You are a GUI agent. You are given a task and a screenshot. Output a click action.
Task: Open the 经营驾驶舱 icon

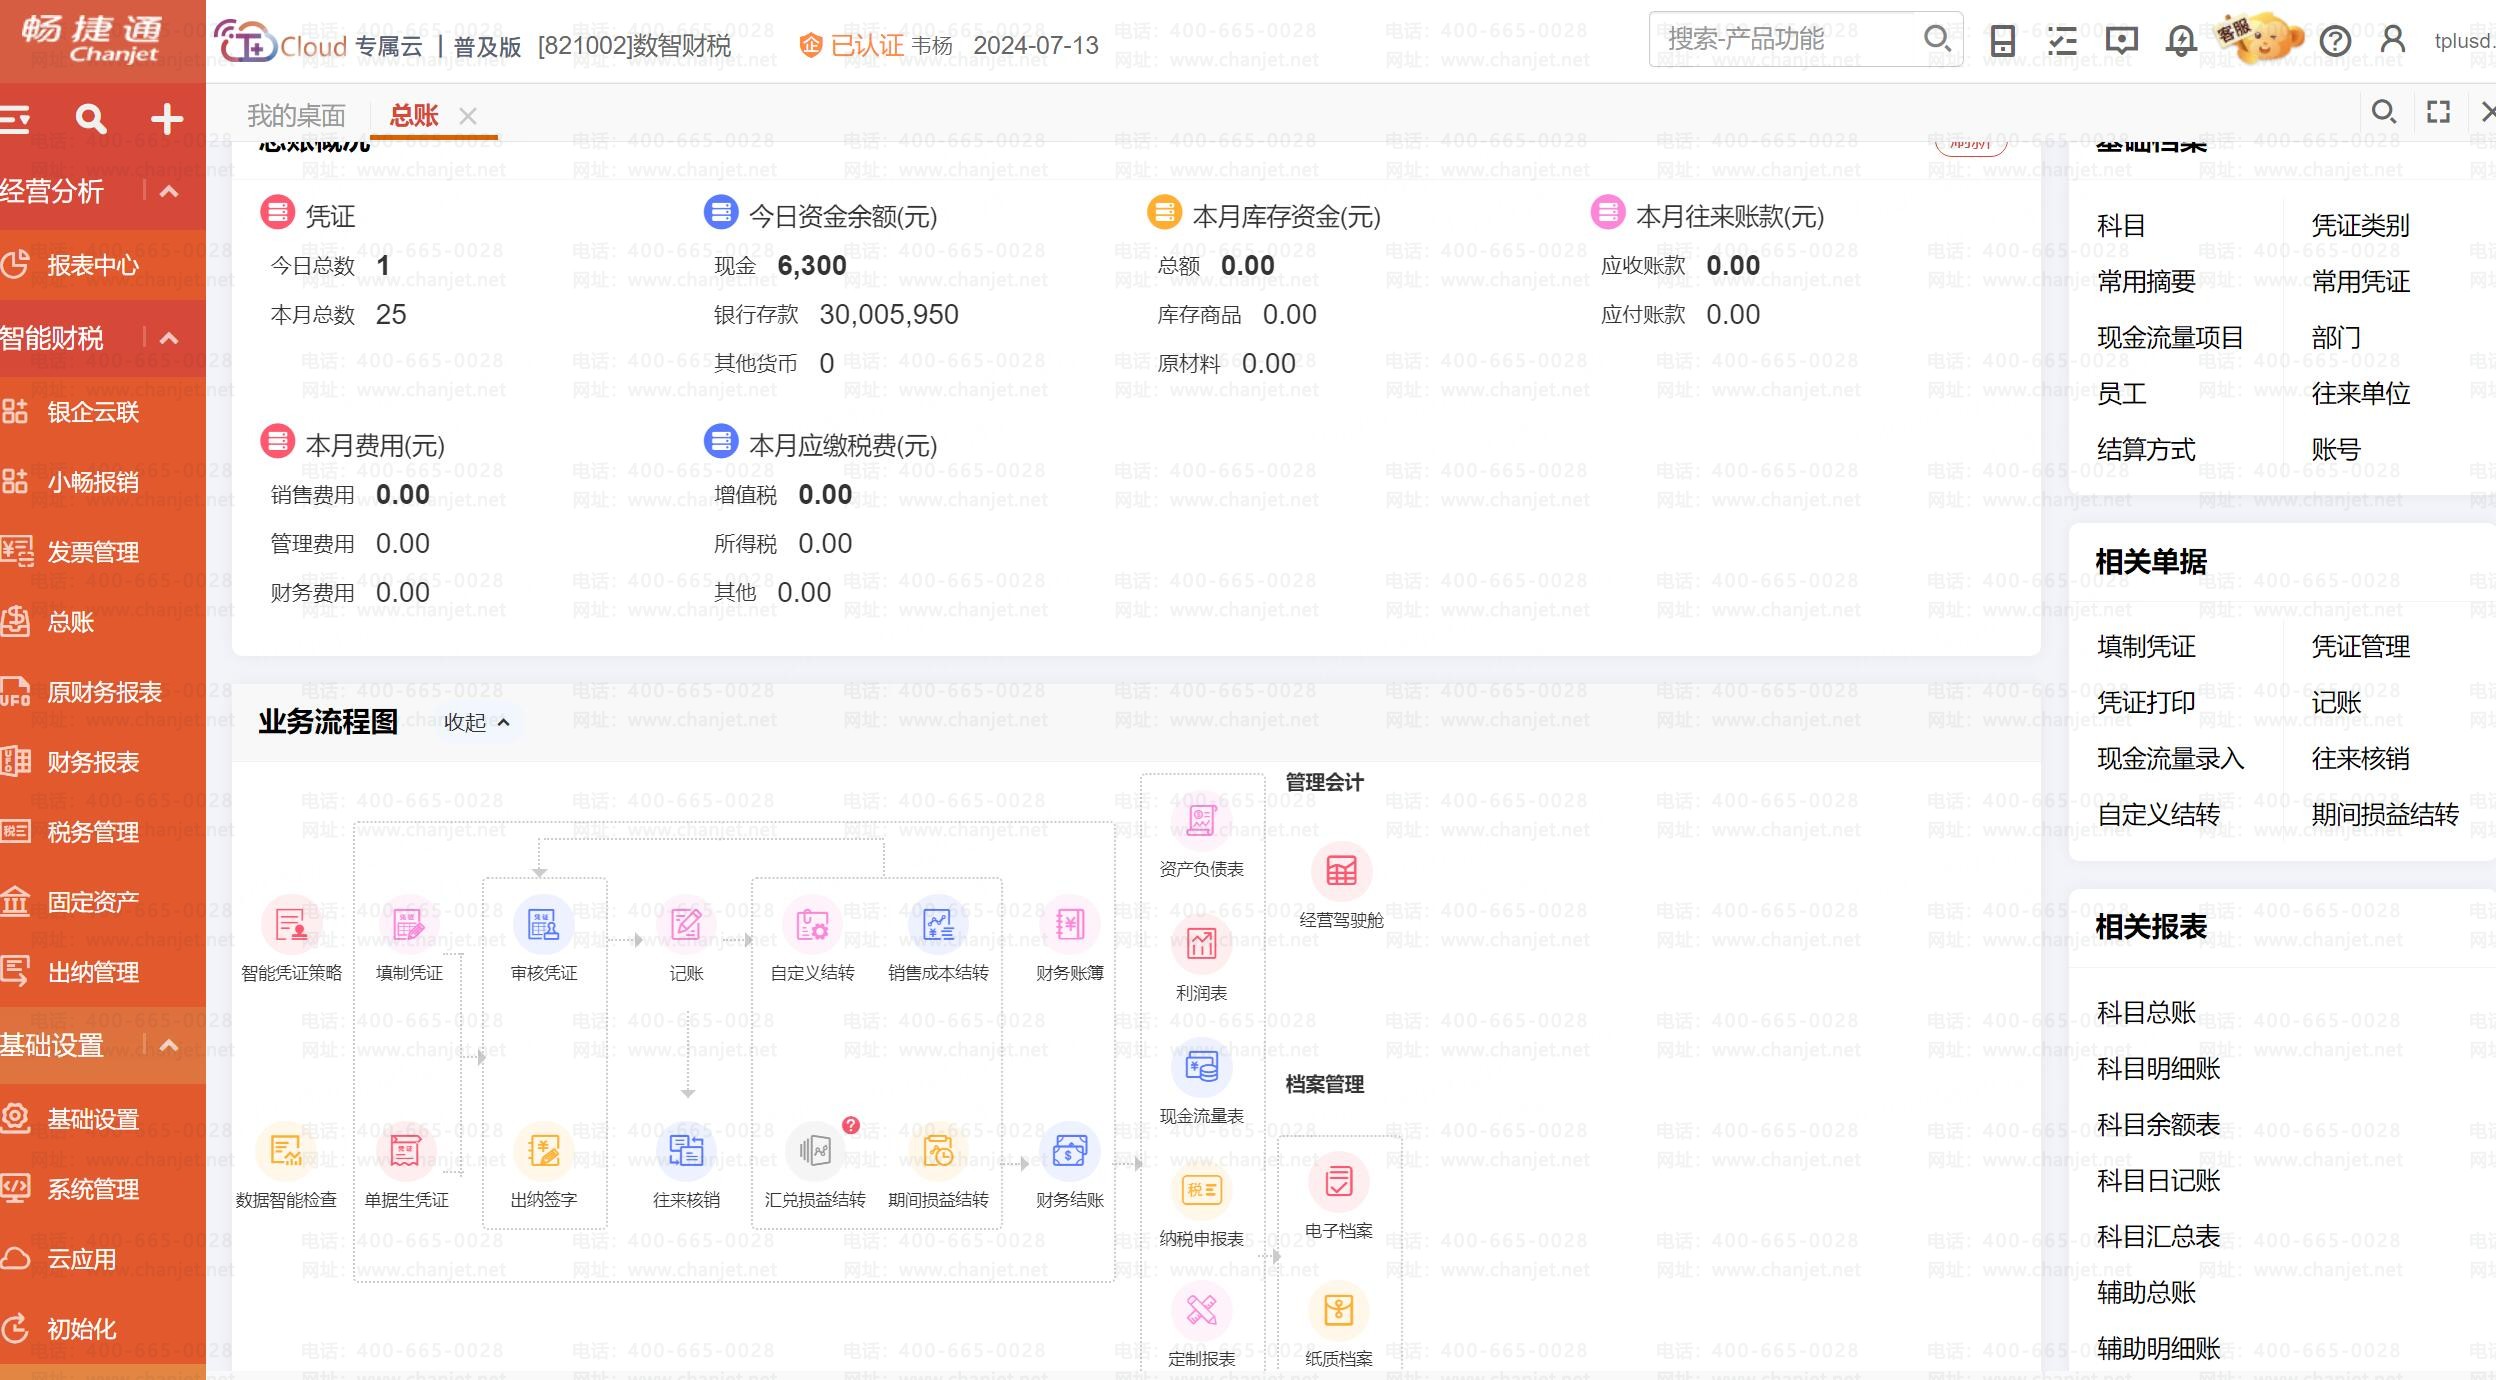[x=1341, y=872]
